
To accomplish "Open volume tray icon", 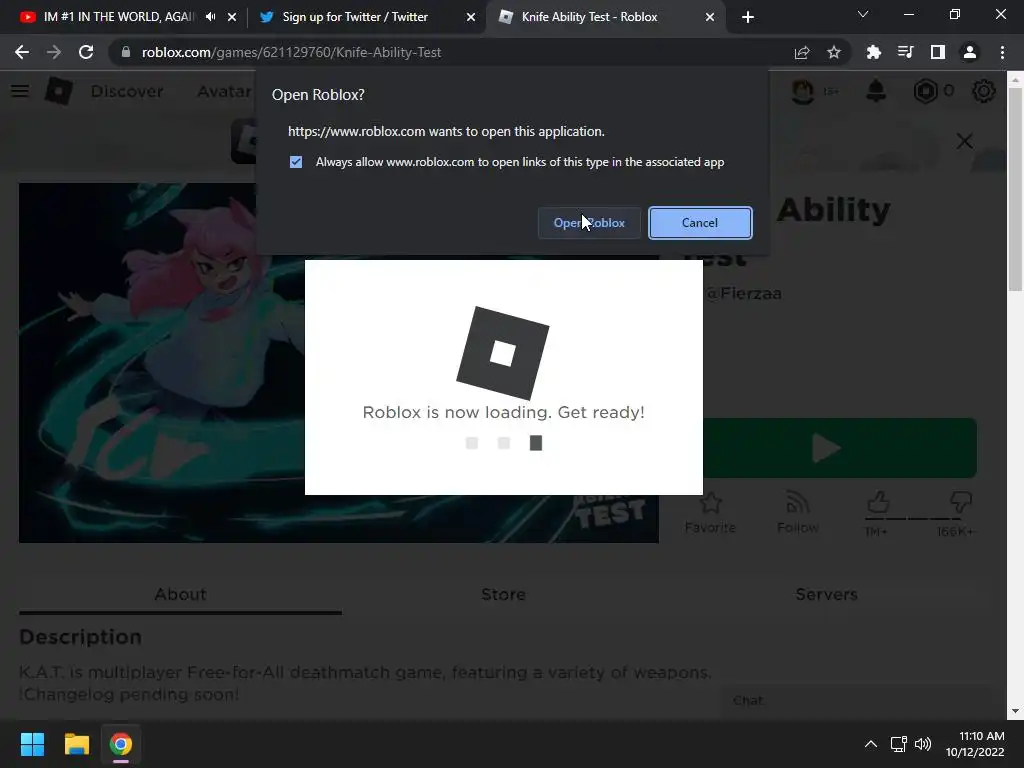I will click(x=923, y=744).
